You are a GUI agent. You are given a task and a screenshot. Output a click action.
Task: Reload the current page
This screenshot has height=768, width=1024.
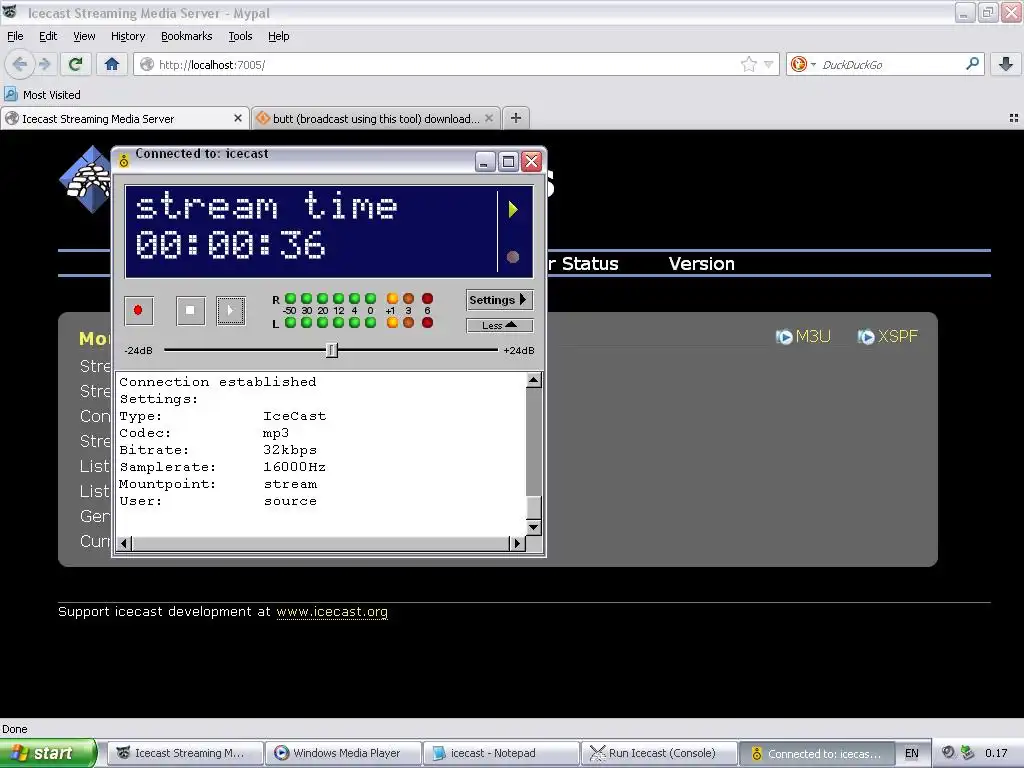point(76,64)
